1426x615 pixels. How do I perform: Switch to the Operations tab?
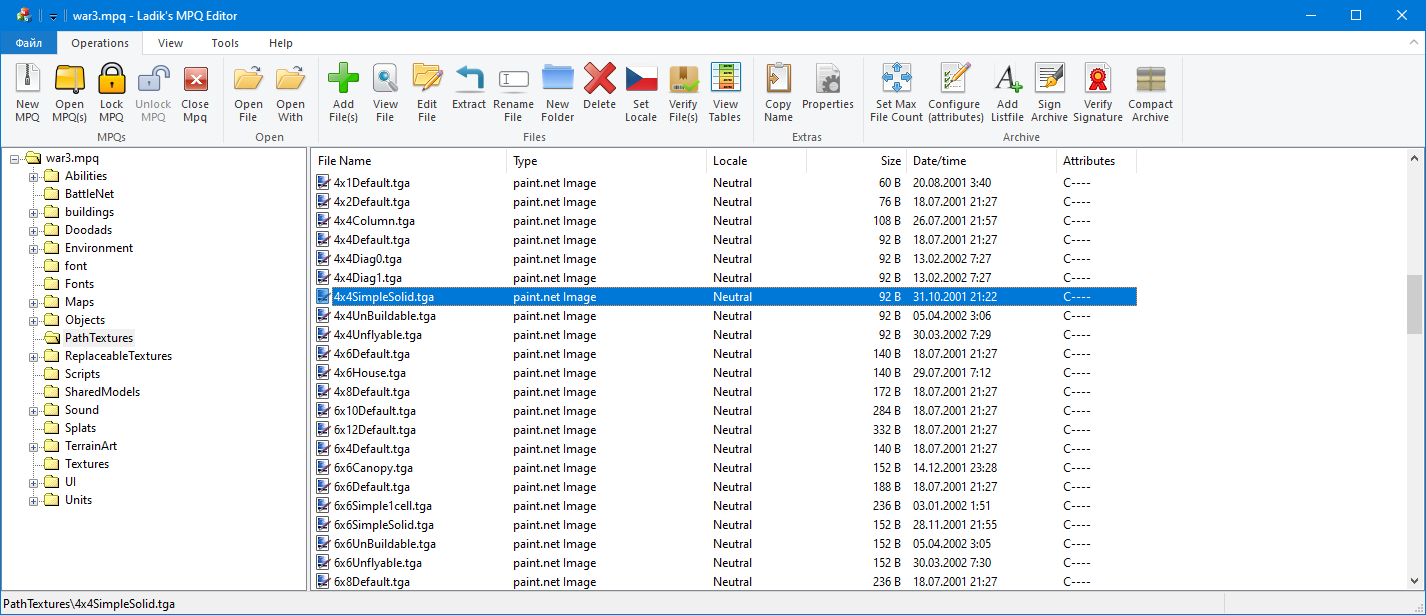click(100, 43)
